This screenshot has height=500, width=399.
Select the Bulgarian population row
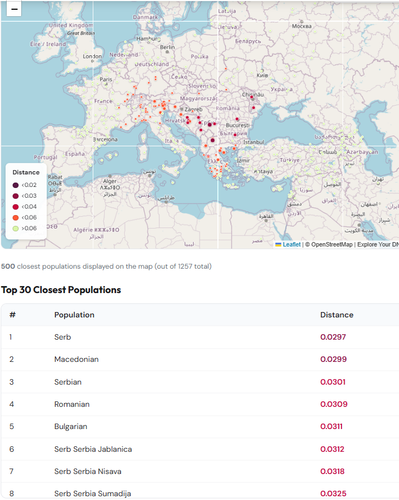[x=200, y=427]
